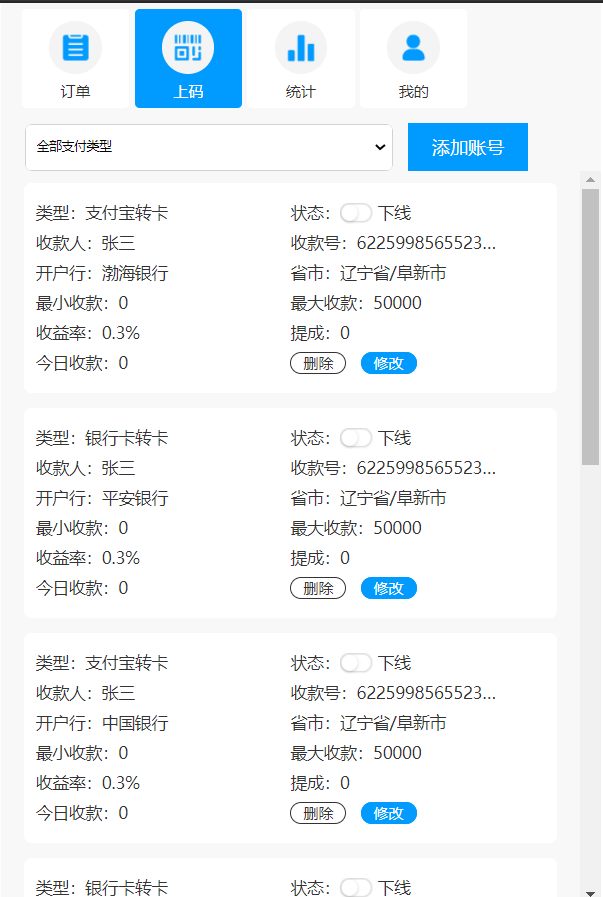Click 收益率: 0.3% in the 渤海银行 card
This screenshot has width=603, height=897.
point(88,333)
